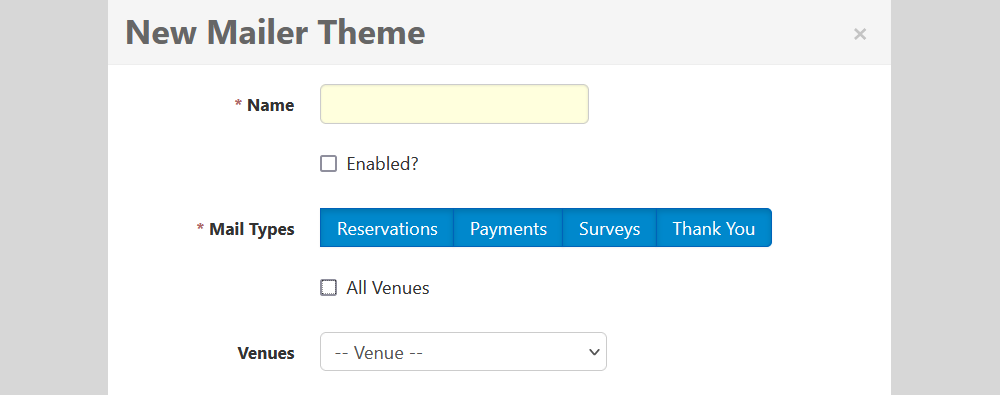Viewport: 1000px width, 395px height.
Task: Click the New Mailer Theme heading
Action: (276, 33)
